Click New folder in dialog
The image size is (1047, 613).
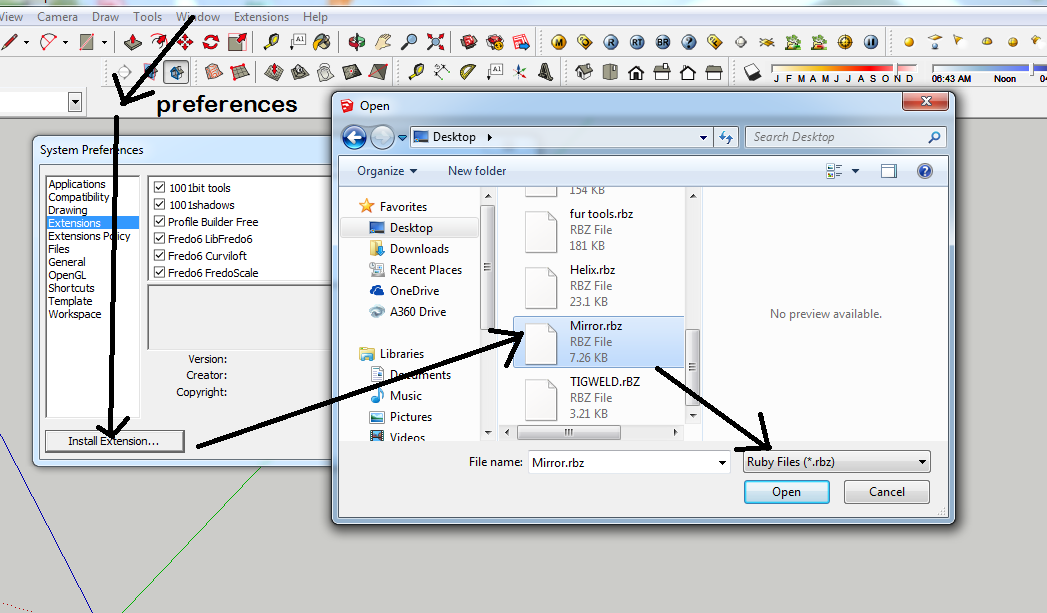(x=477, y=171)
